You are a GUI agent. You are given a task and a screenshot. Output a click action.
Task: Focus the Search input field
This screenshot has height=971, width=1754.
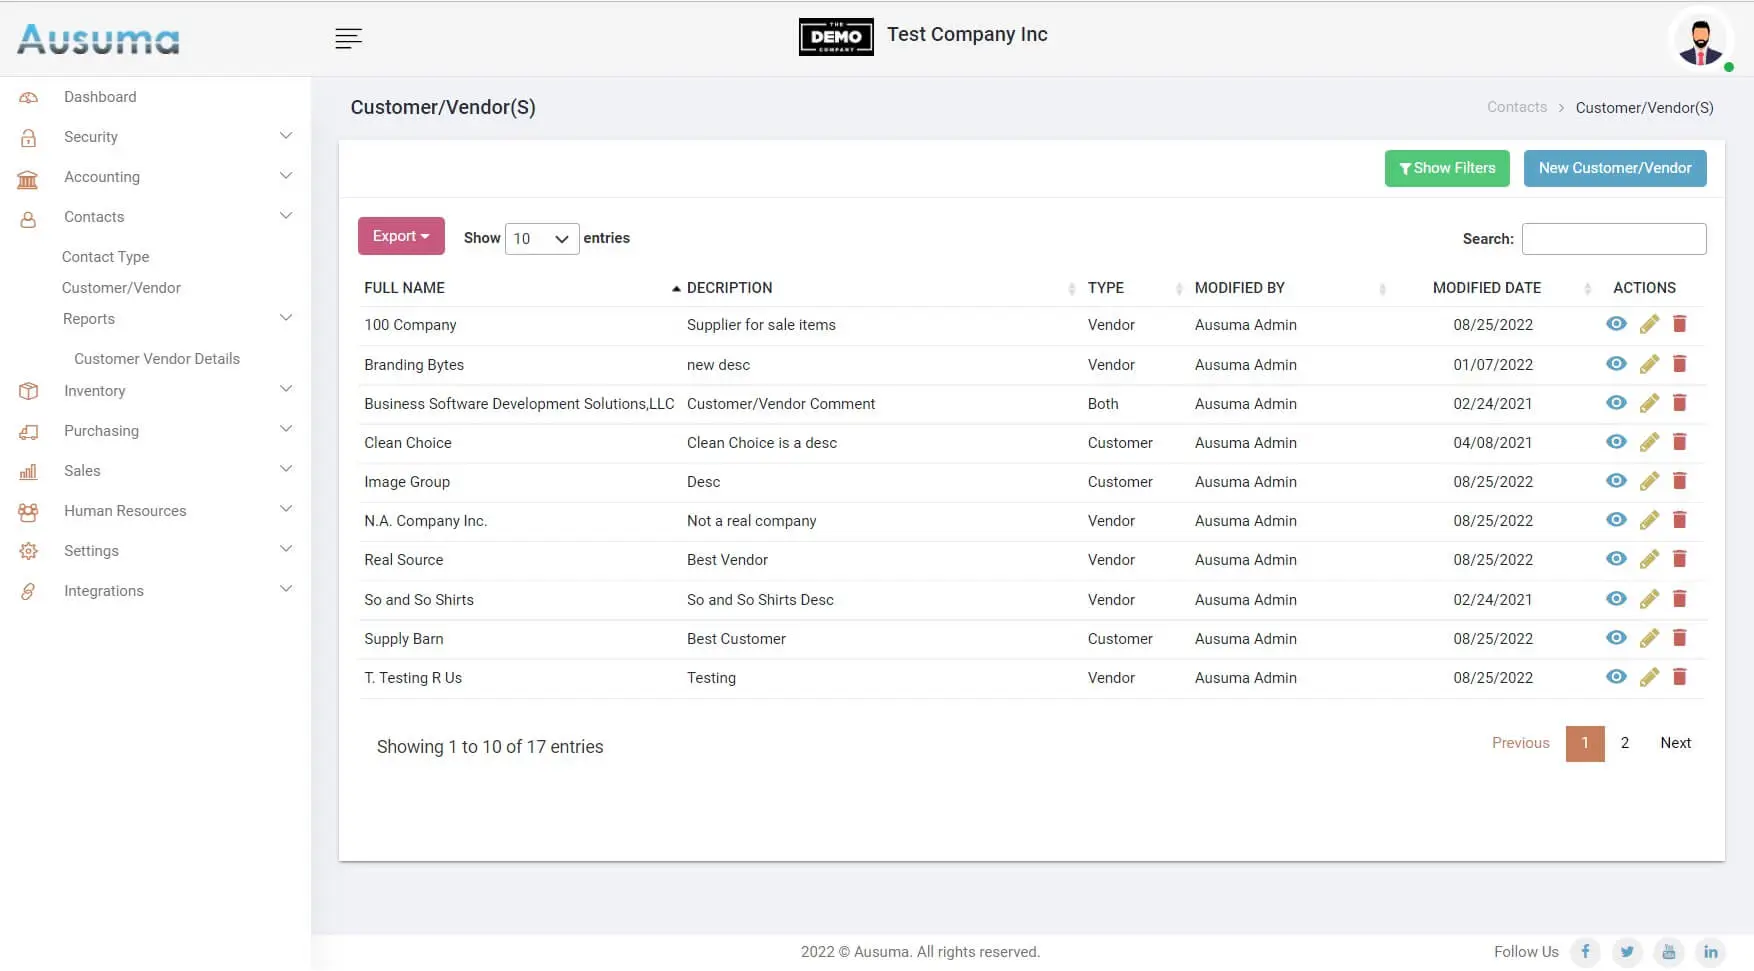(x=1613, y=239)
